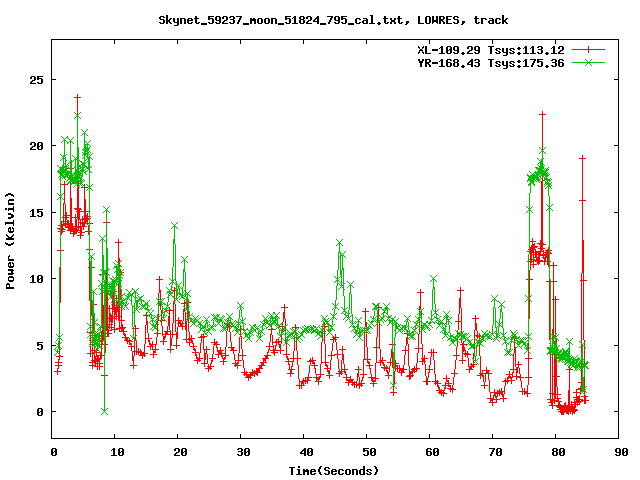Select the YR-168.43 Tsys:175.36 legend entry

click(491, 63)
